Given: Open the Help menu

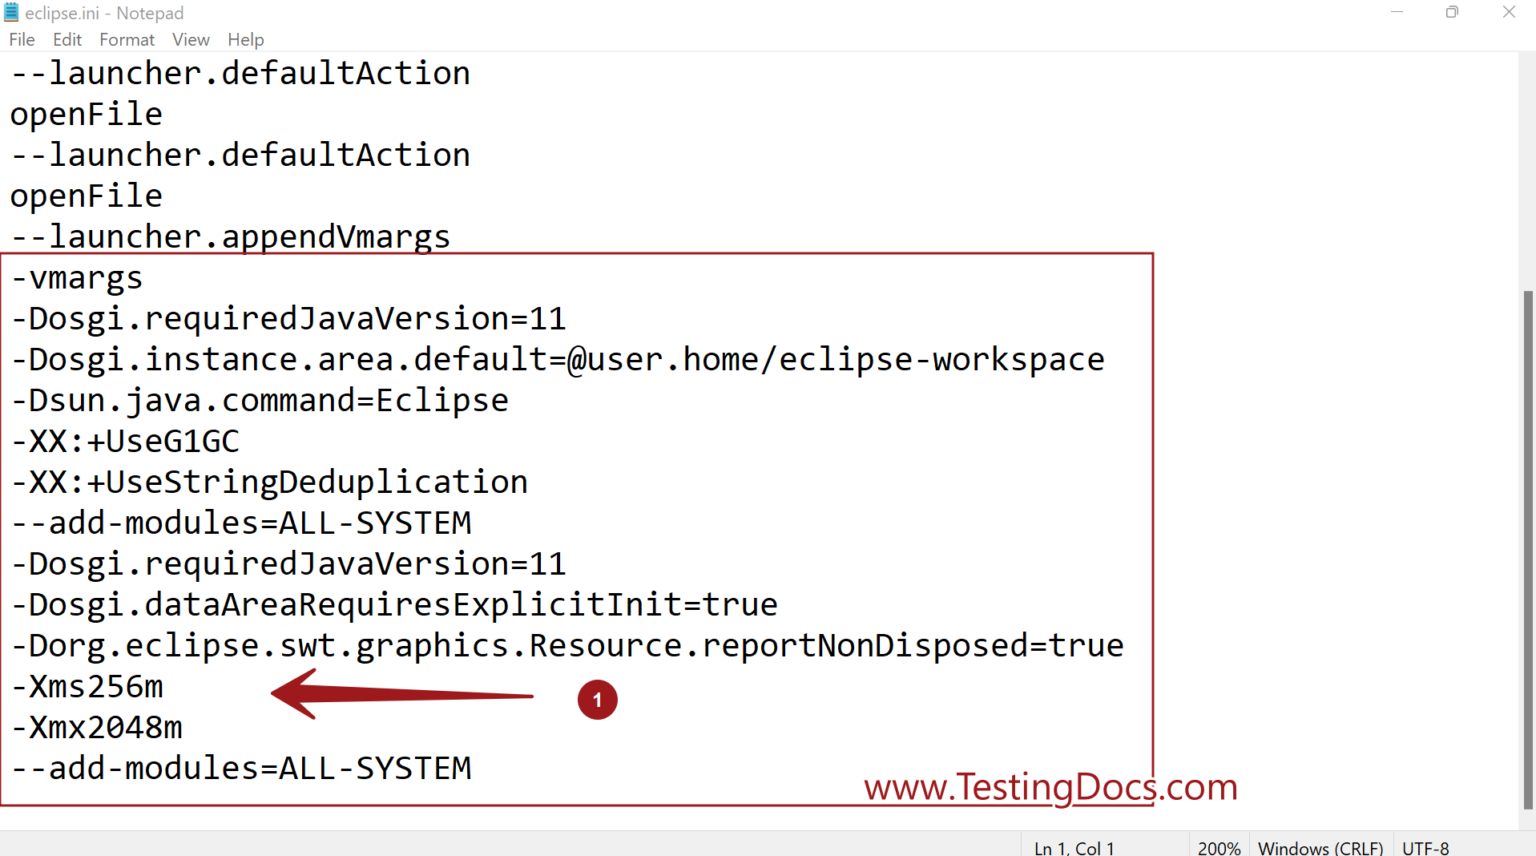Looking at the screenshot, I should (x=246, y=39).
